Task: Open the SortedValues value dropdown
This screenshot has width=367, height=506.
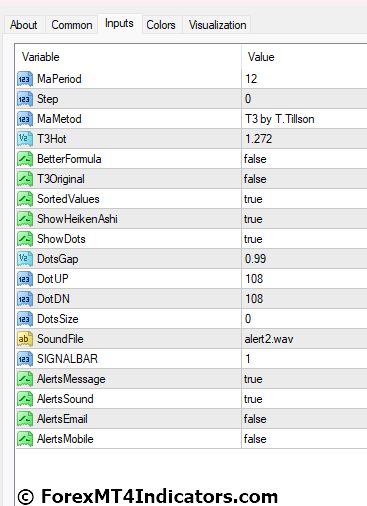Action: pyautogui.click(x=304, y=199)
